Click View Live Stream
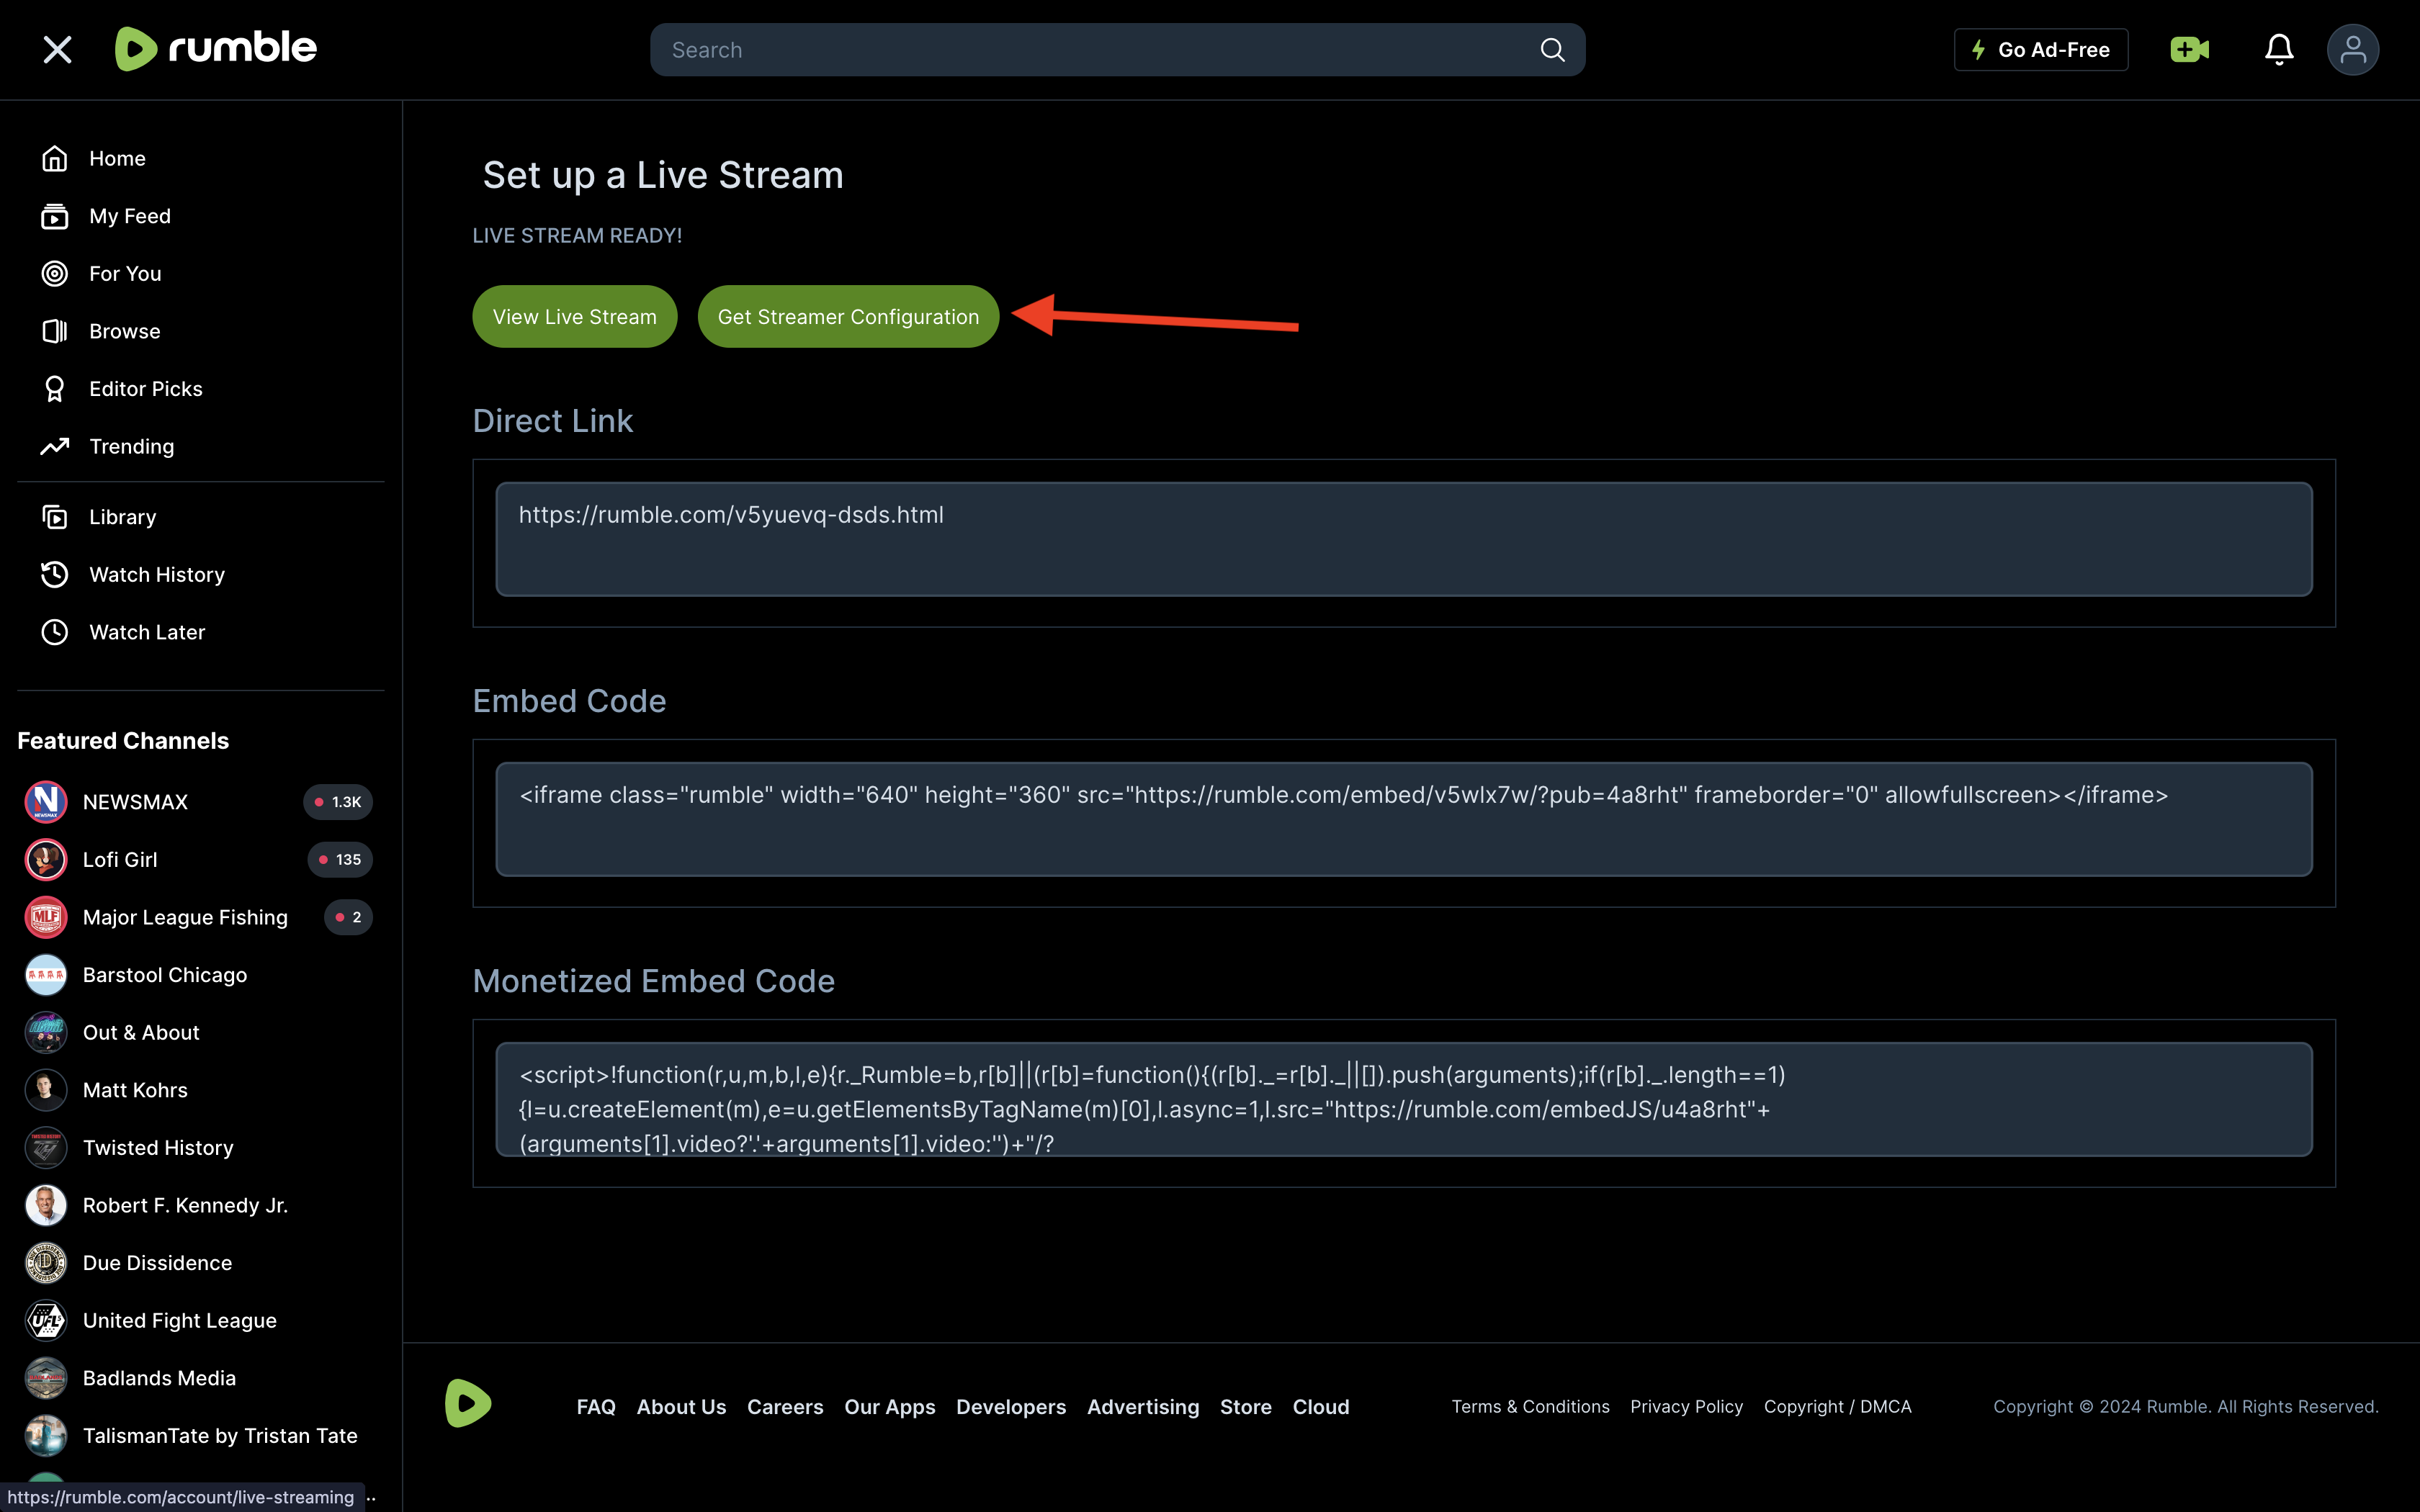 point(574,316)
